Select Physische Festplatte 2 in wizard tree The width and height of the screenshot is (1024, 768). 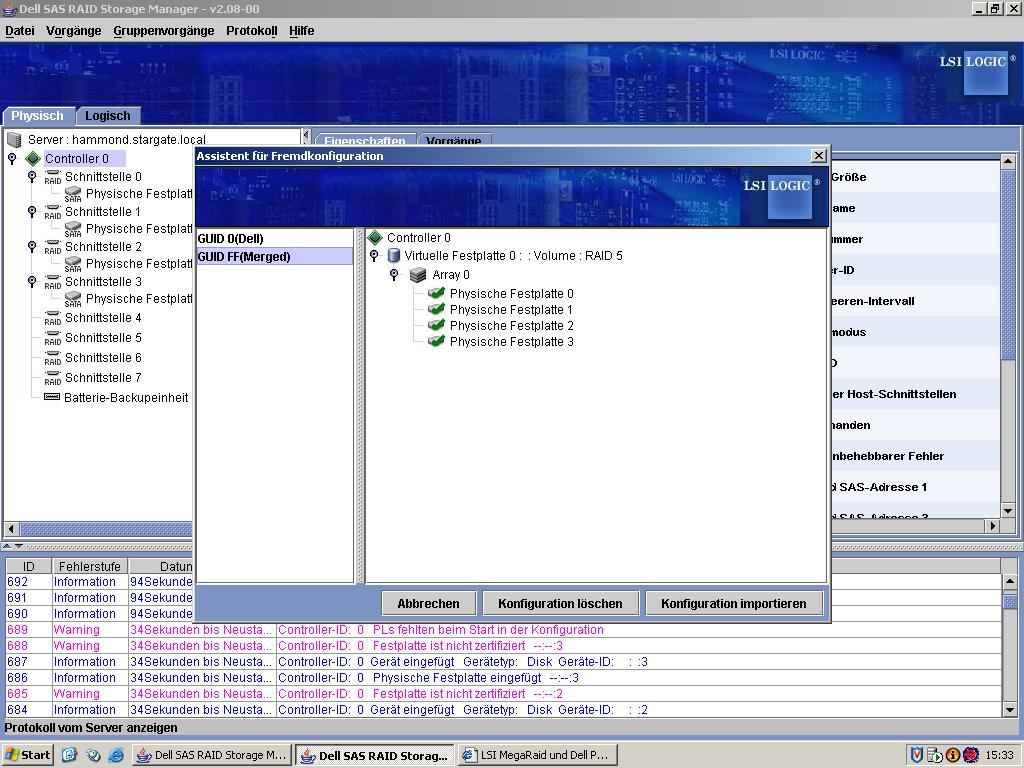tap(511, 326)
